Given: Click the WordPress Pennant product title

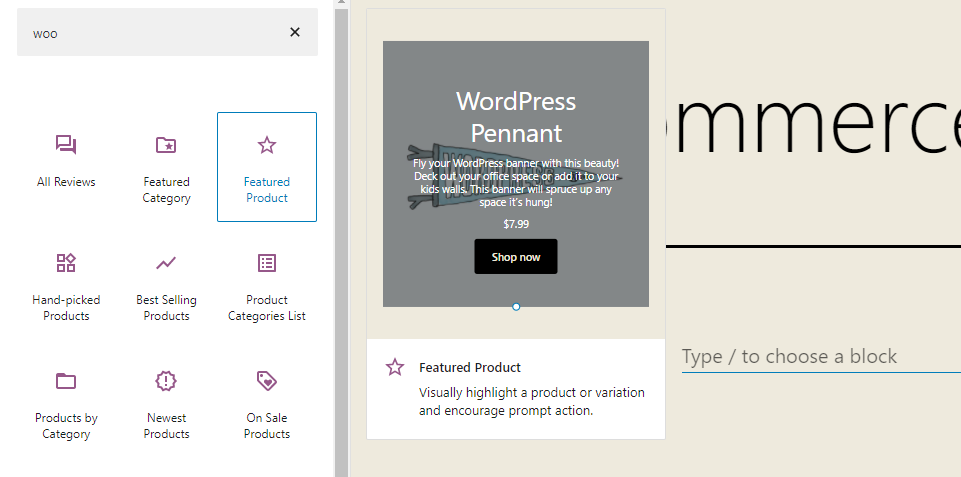Looking at the screenshot, I should (516, 116).
